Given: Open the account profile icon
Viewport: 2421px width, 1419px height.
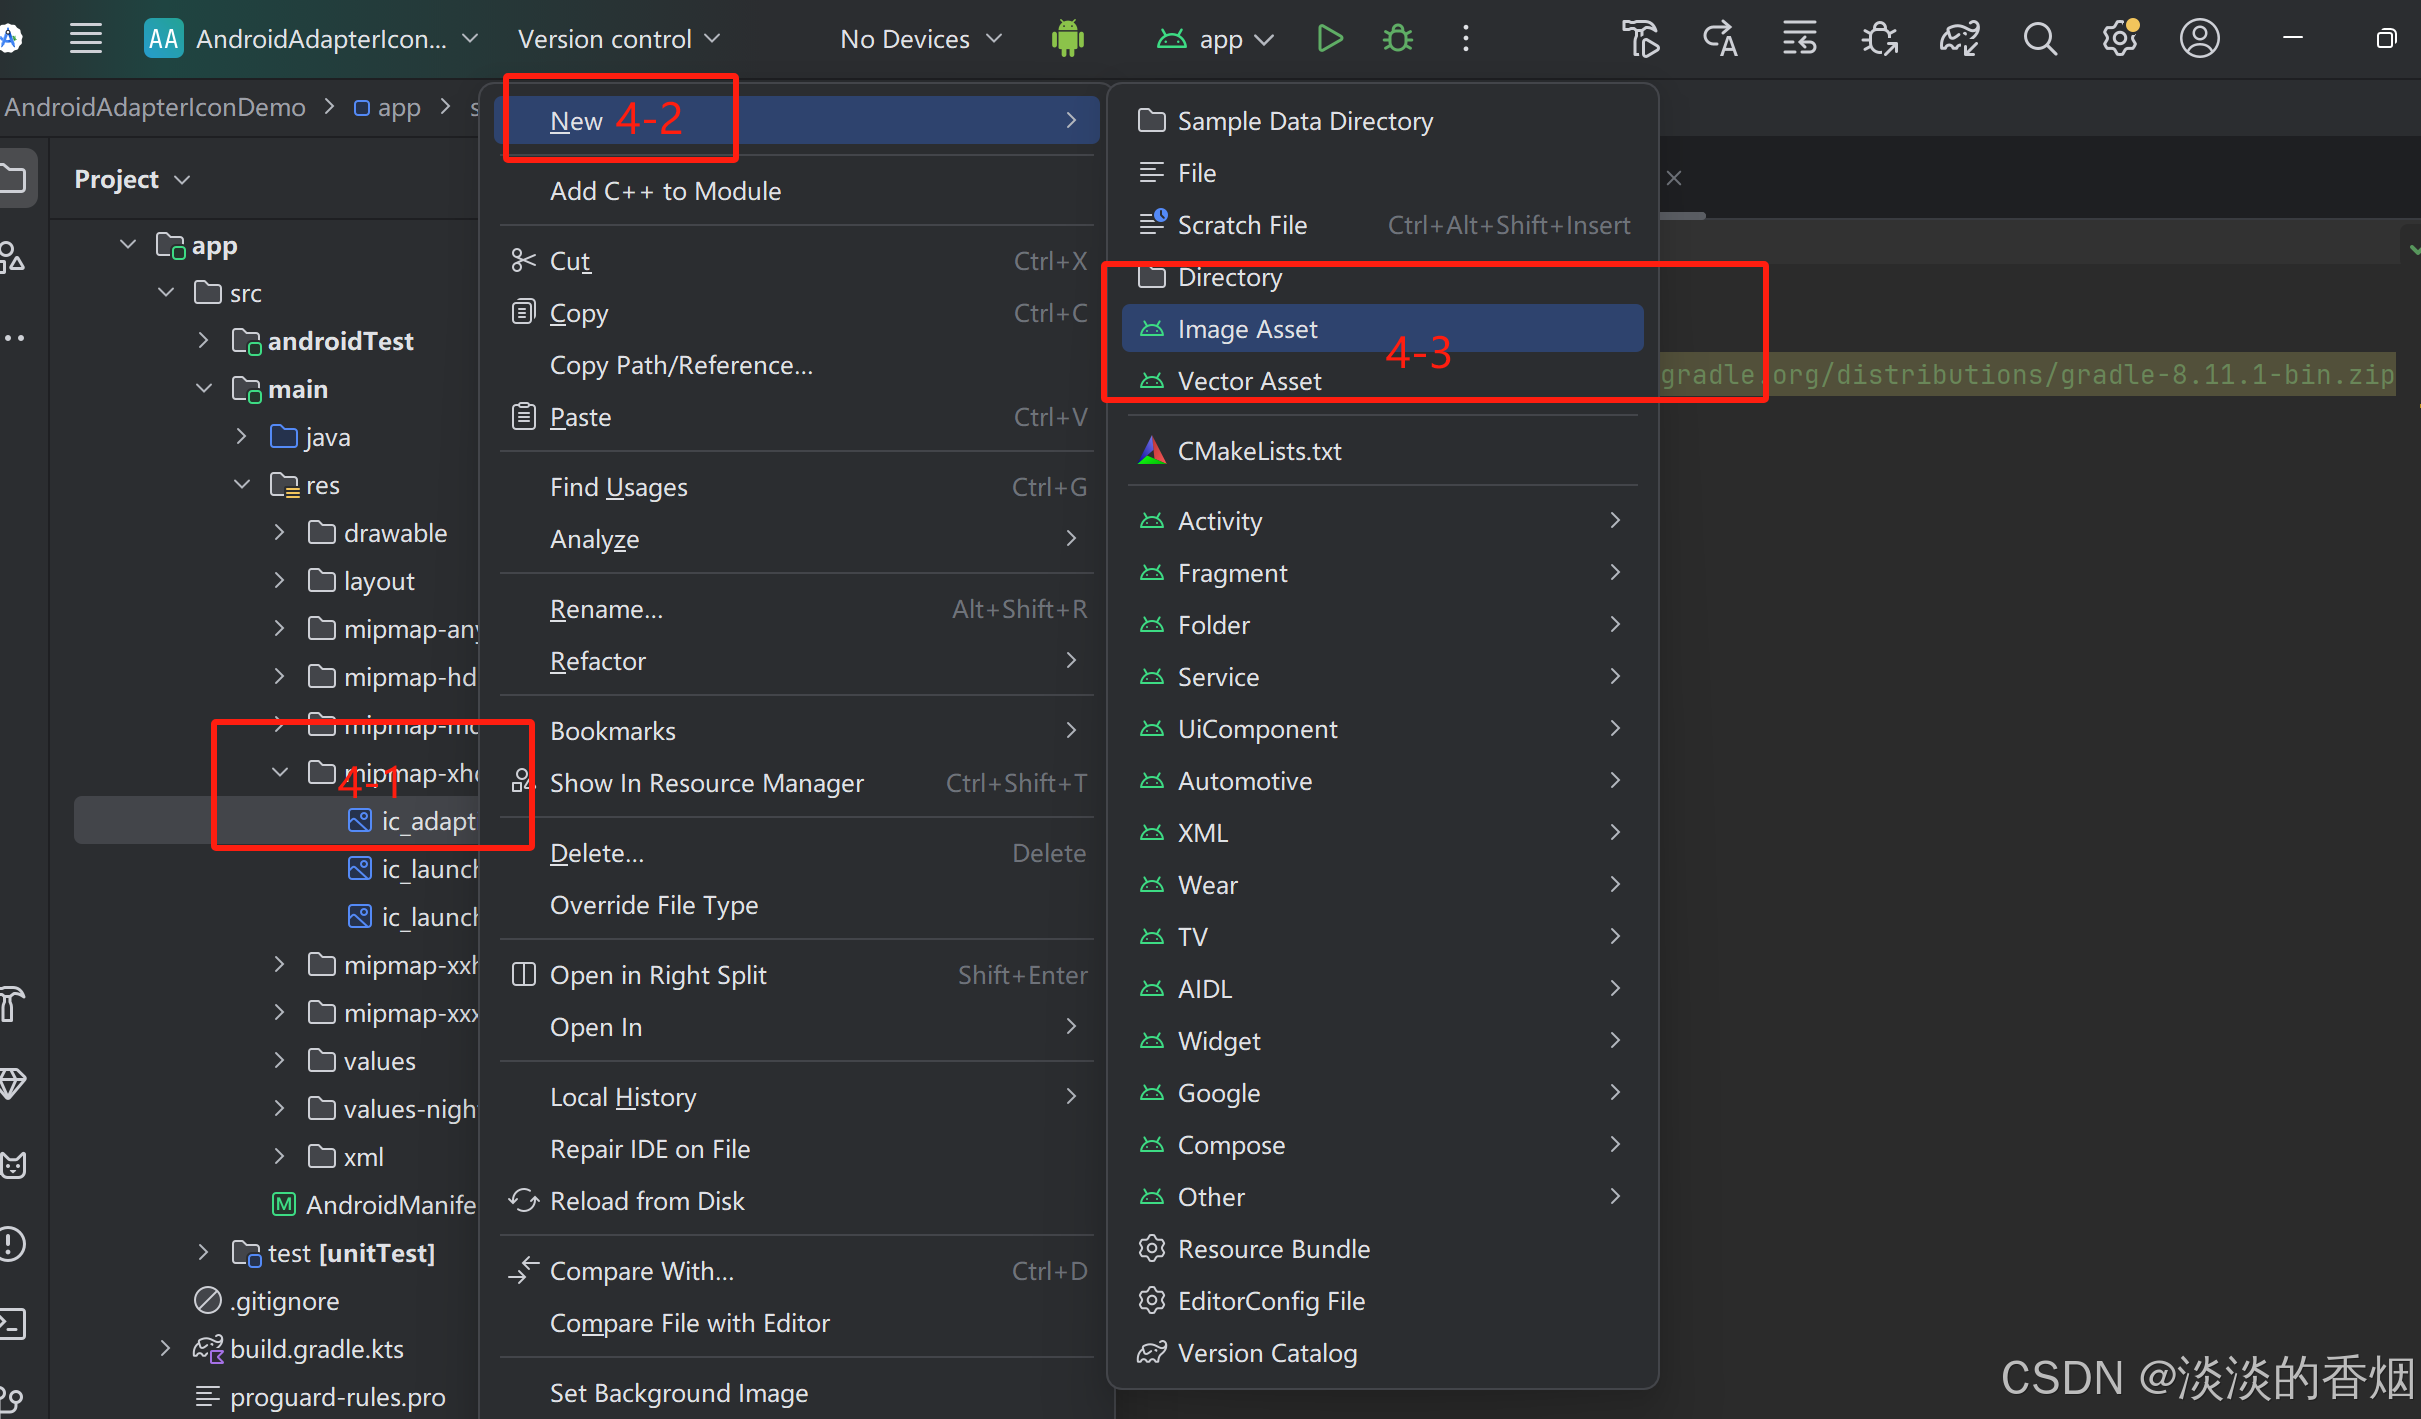Looking at the screenshot, I should coord(2199,38).
